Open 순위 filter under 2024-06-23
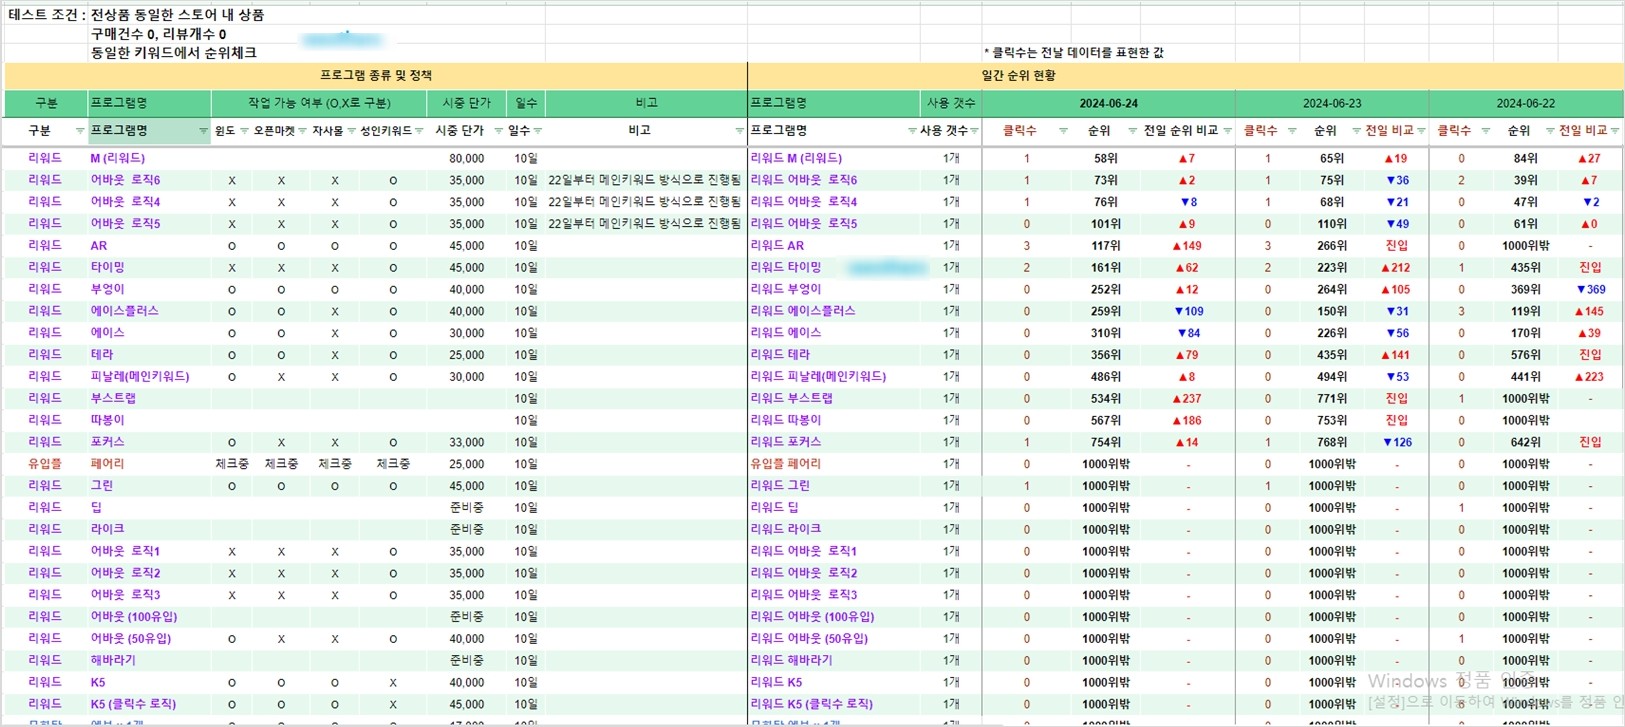The image size is (1625, 727). tap(1356, 131)
